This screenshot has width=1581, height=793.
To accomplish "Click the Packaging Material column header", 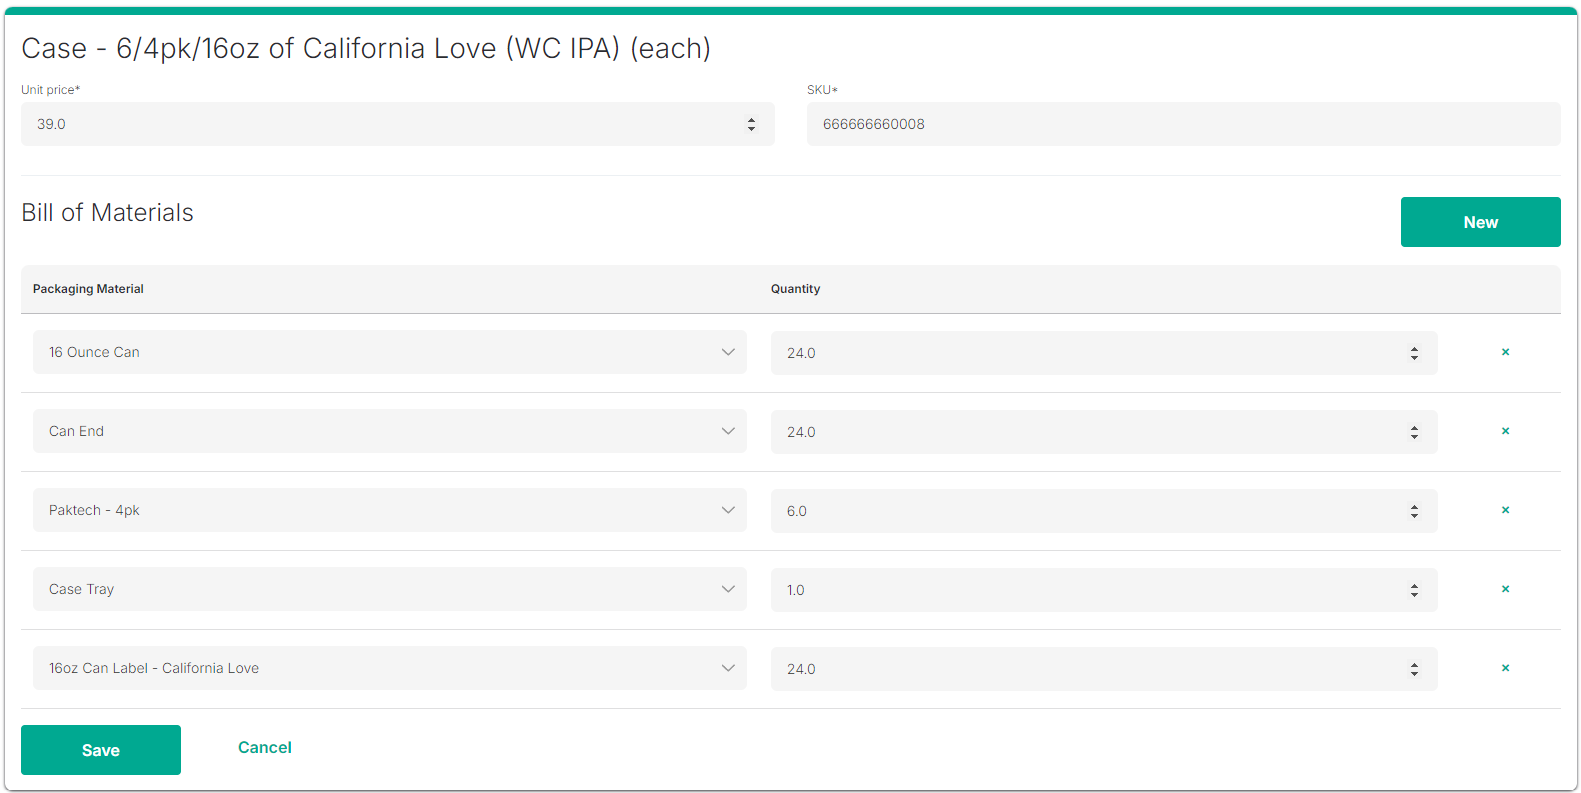I will tap(88, 289).
